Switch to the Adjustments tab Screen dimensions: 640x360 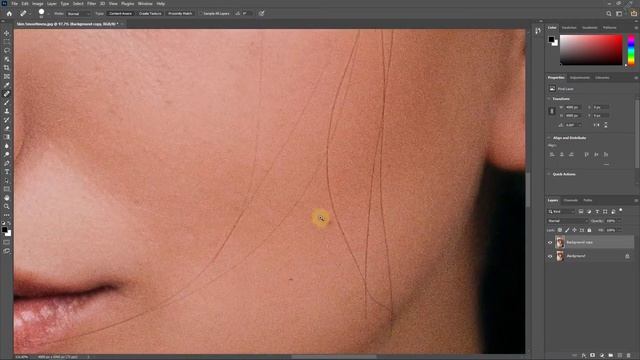(580, 78)
